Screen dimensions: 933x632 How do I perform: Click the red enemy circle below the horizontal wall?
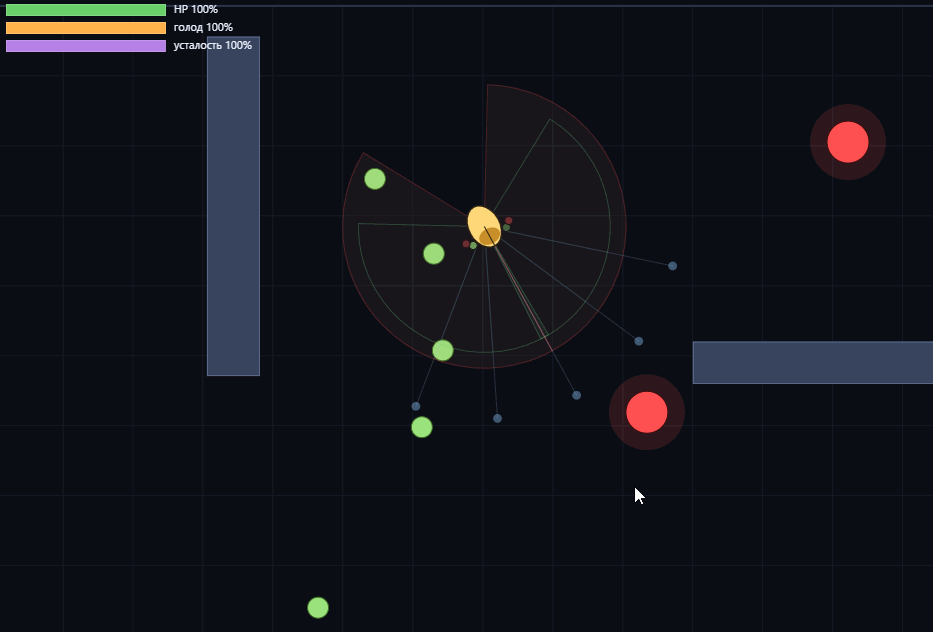click(647, 412)
